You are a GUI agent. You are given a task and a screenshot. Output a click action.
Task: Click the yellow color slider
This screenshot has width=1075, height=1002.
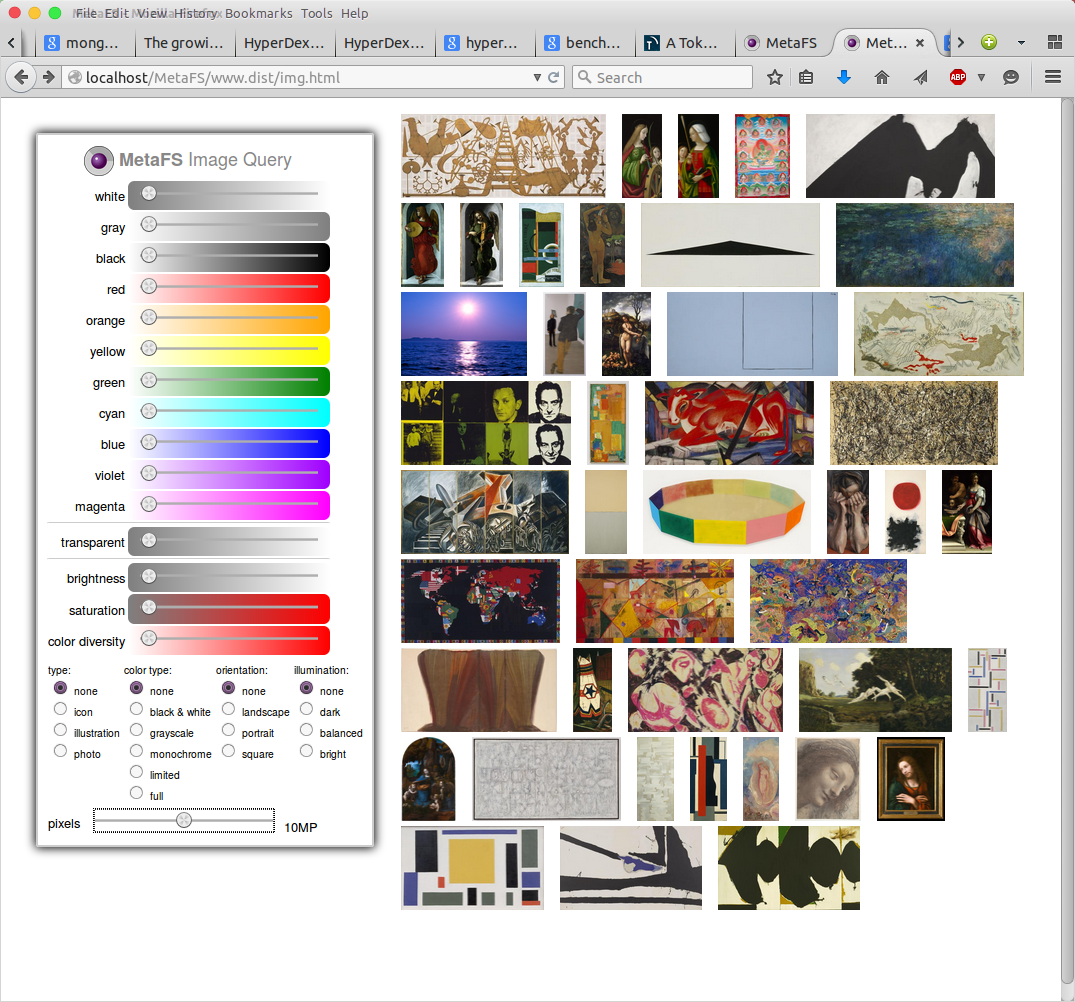[230, 350]
